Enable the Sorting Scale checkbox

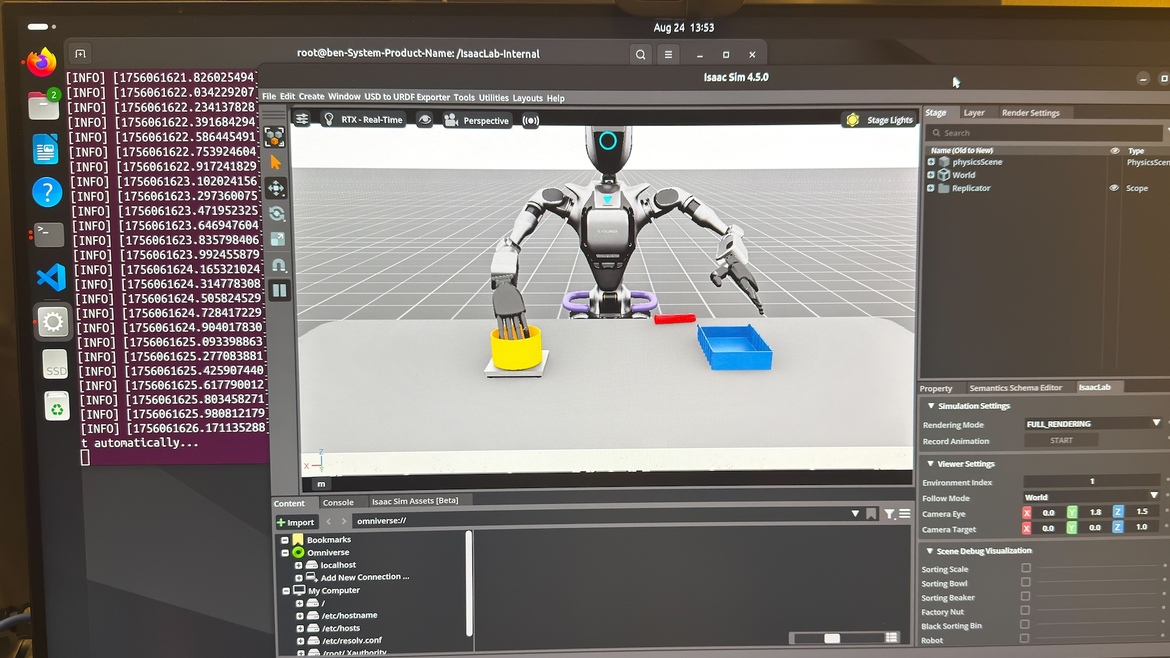[1026, 568]
